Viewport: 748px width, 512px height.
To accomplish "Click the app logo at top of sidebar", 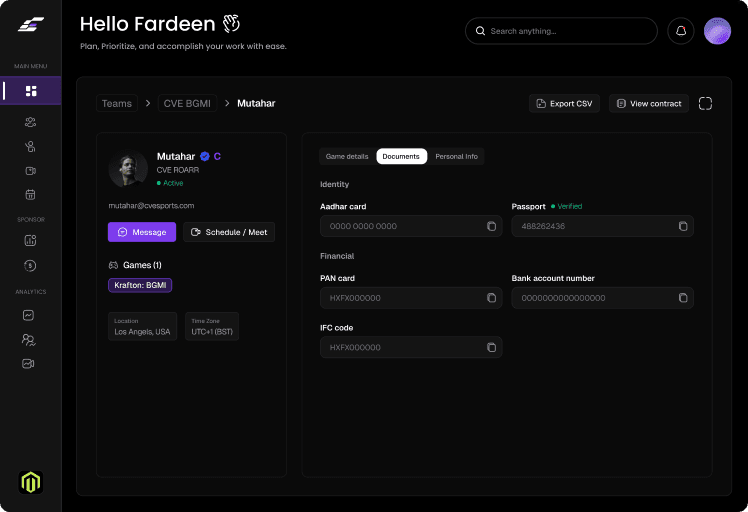I will [31, 24].
